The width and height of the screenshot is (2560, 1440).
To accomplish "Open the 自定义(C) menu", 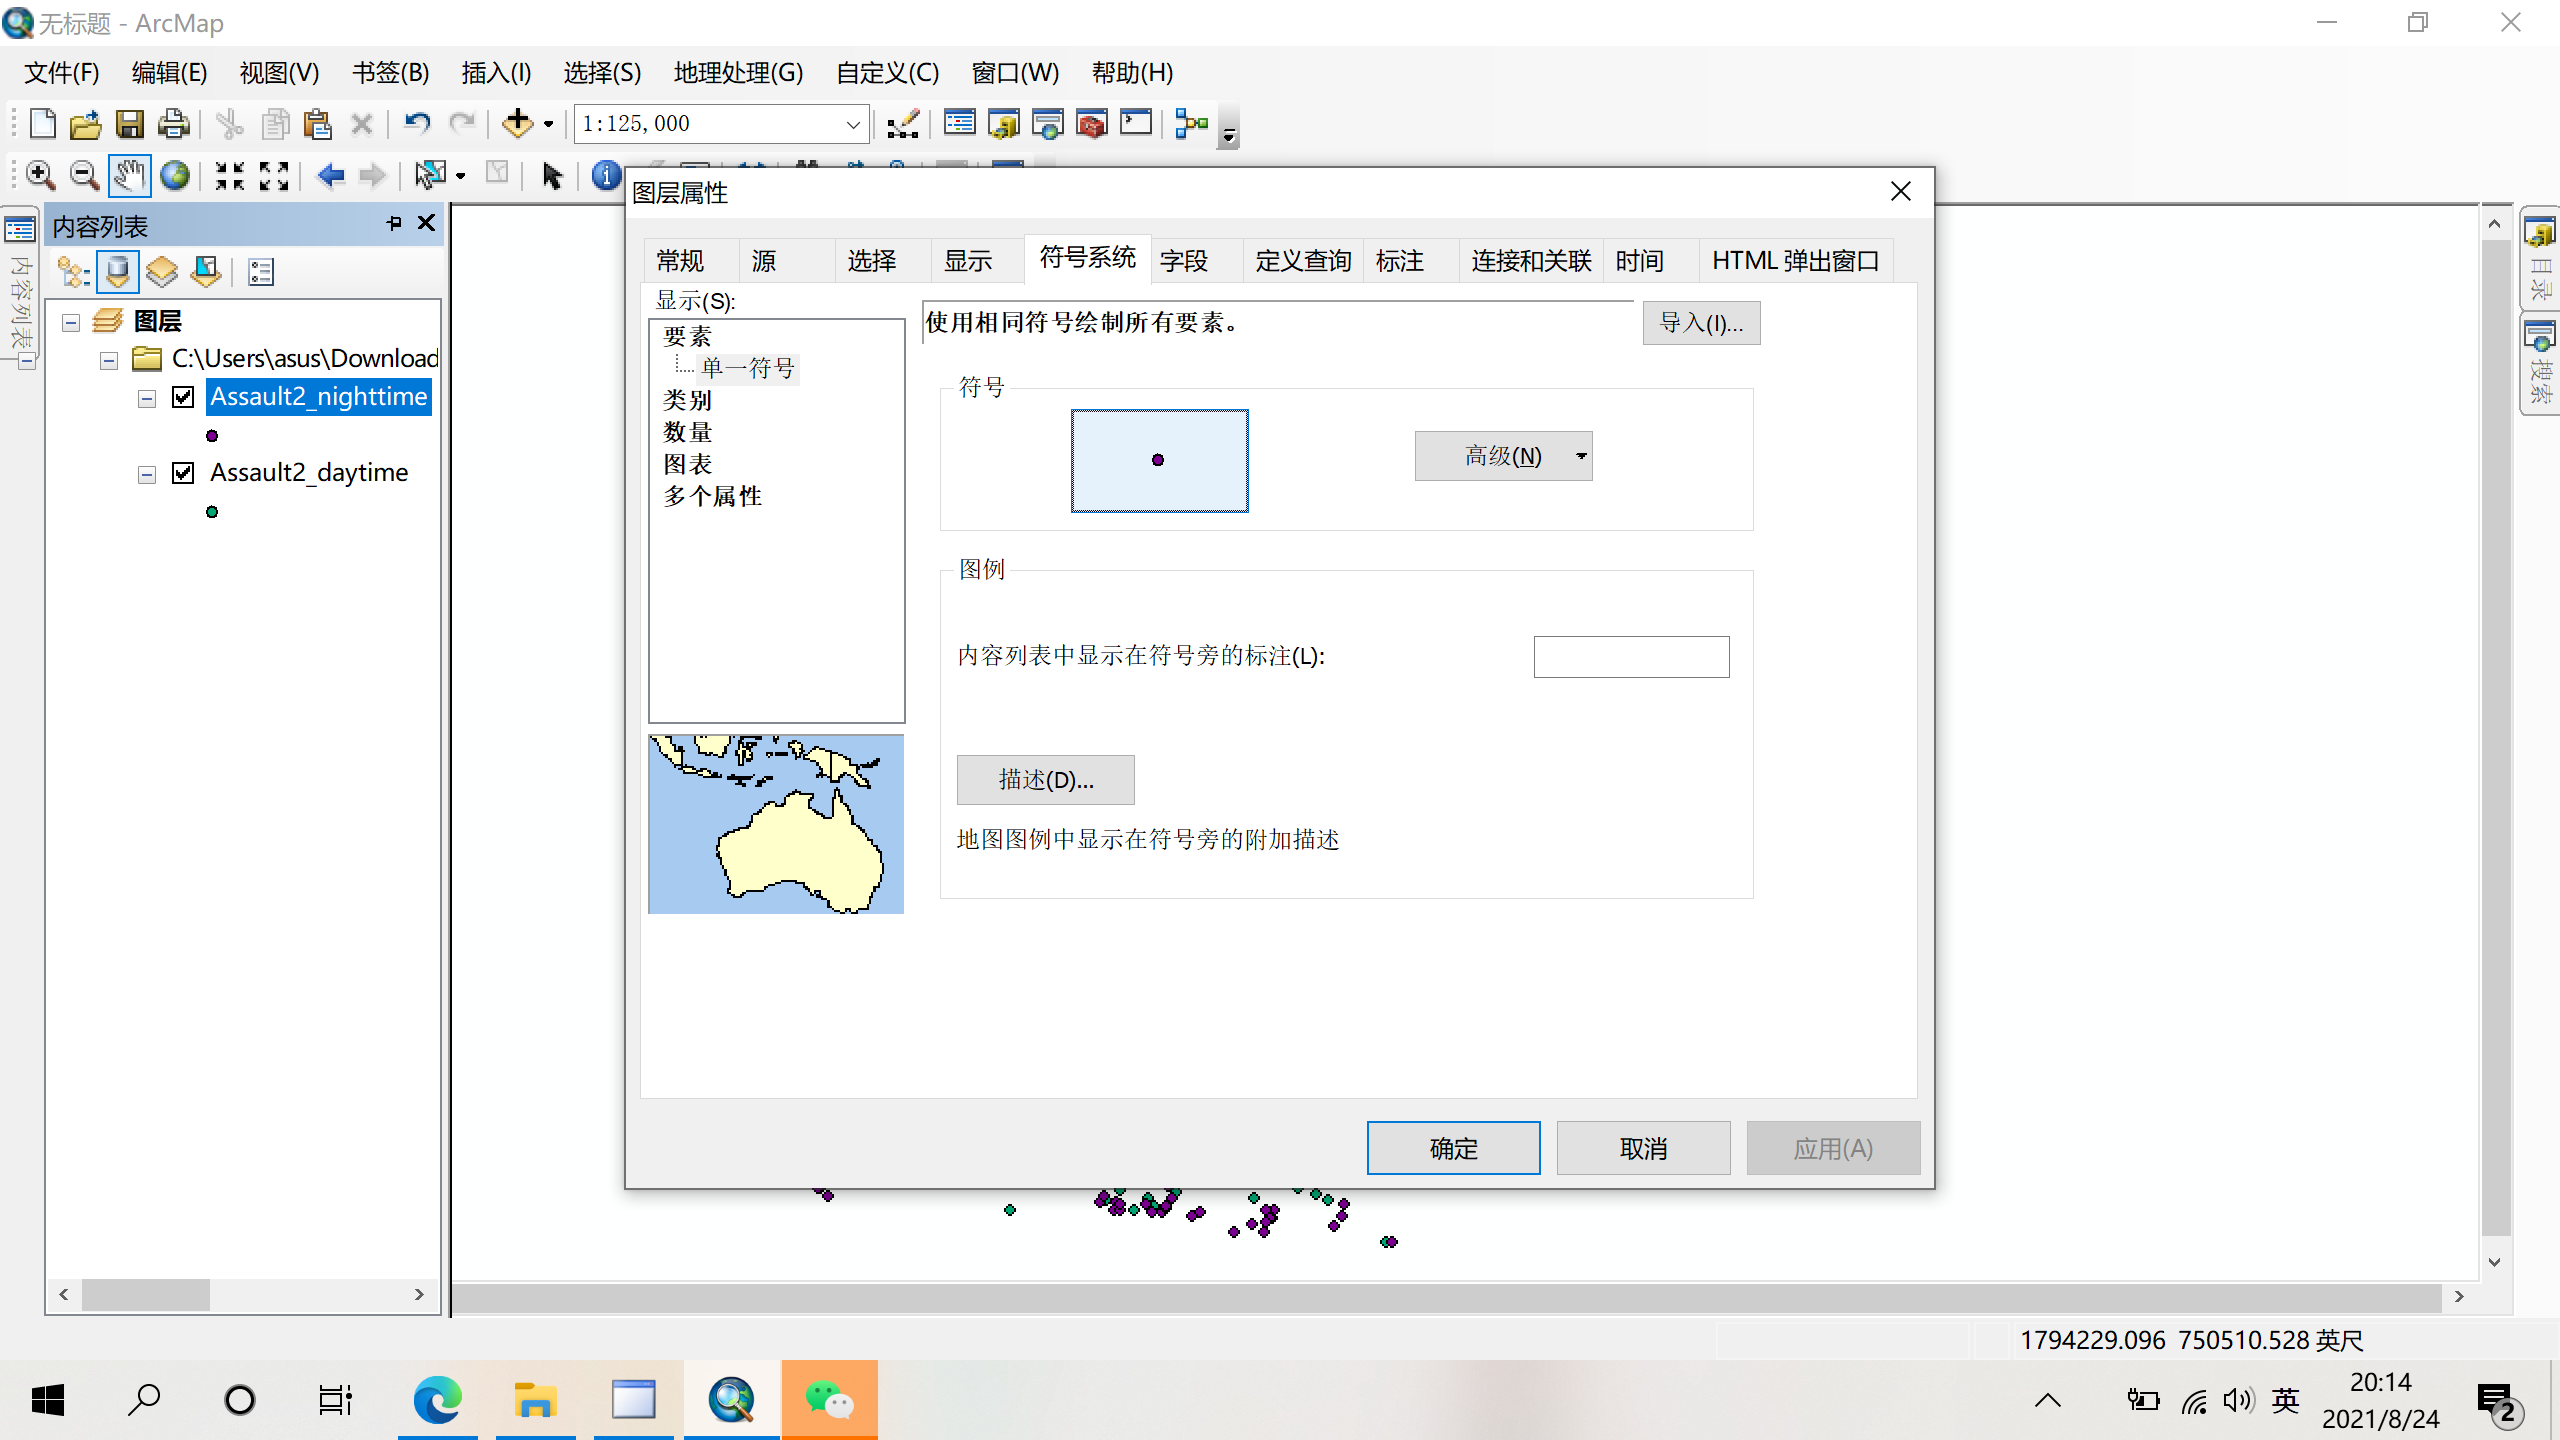I will tap(887, 73).
